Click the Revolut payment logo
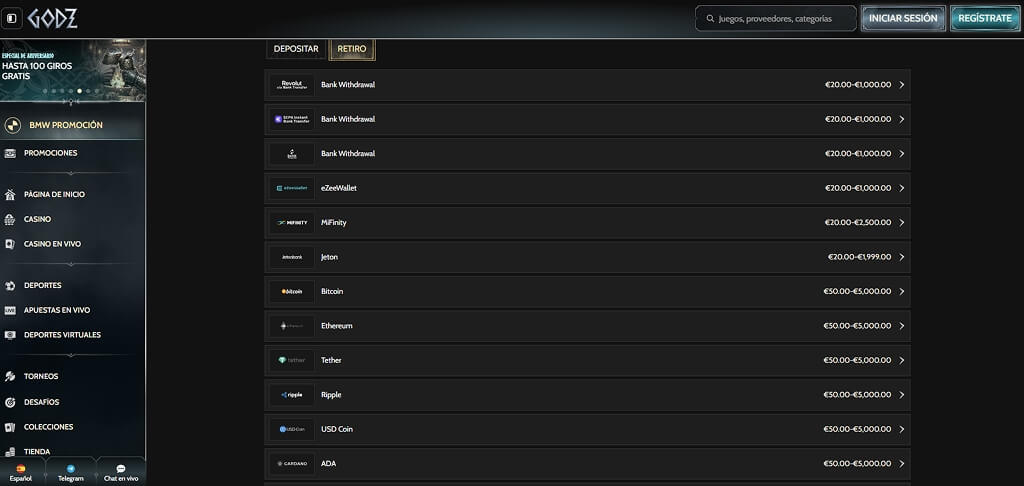 click(292, 85)
